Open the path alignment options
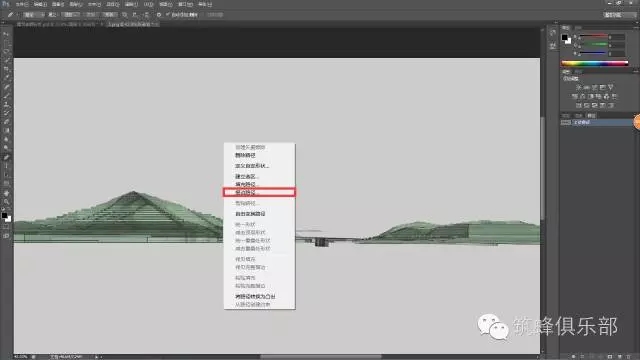640x360 pixels. [x=134, y=15]
